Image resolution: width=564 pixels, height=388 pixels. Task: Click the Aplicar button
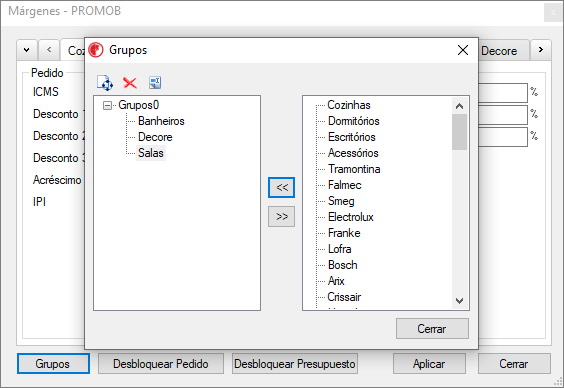429,364
